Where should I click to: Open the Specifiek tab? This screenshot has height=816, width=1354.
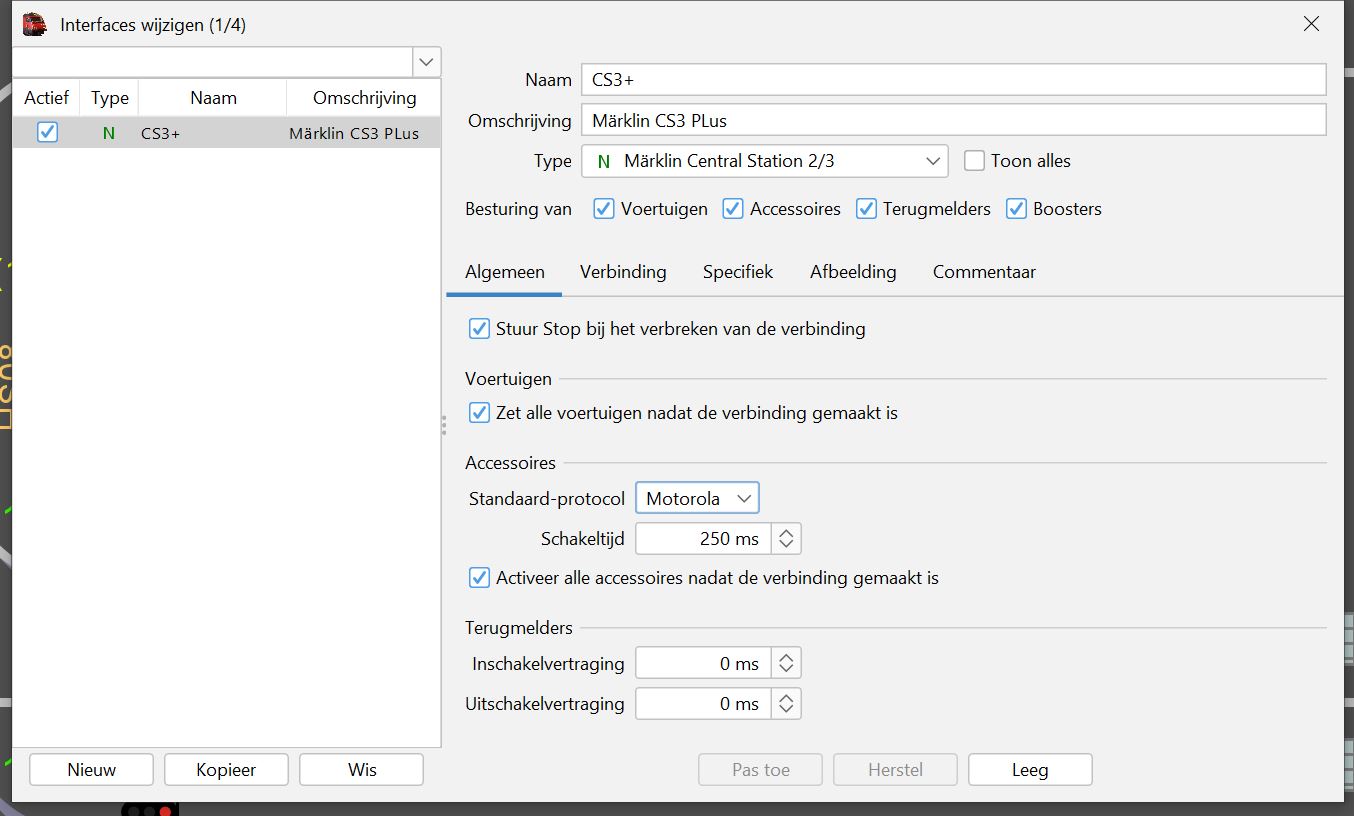tap(738, 272)
